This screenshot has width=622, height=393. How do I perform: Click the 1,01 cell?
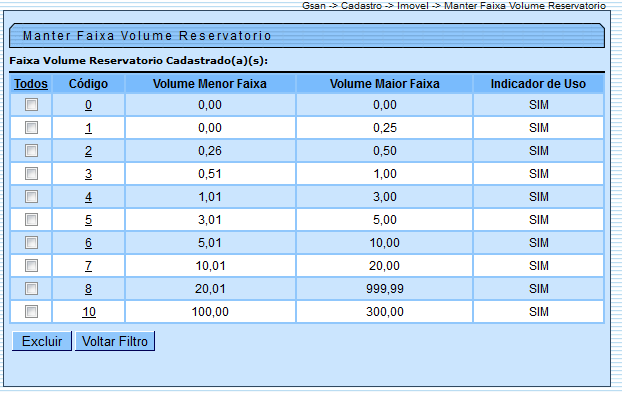[210, 197]
